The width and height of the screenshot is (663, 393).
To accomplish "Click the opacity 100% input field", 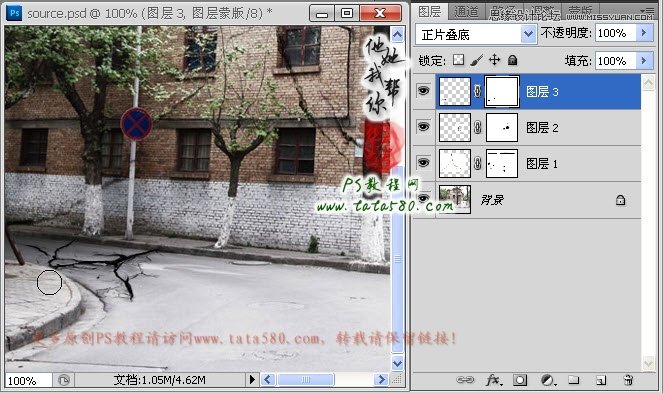I will [x=616, y=33].
